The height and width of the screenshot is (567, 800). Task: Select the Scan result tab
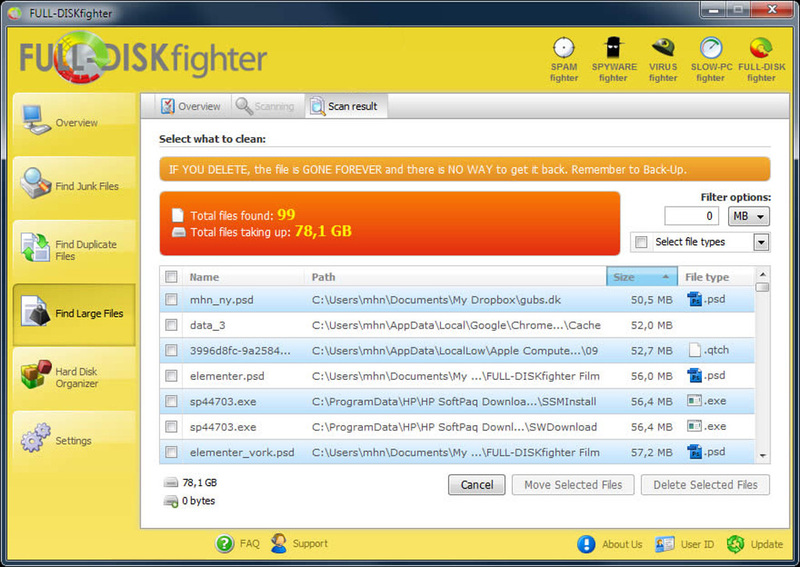[x=345, y=106]
